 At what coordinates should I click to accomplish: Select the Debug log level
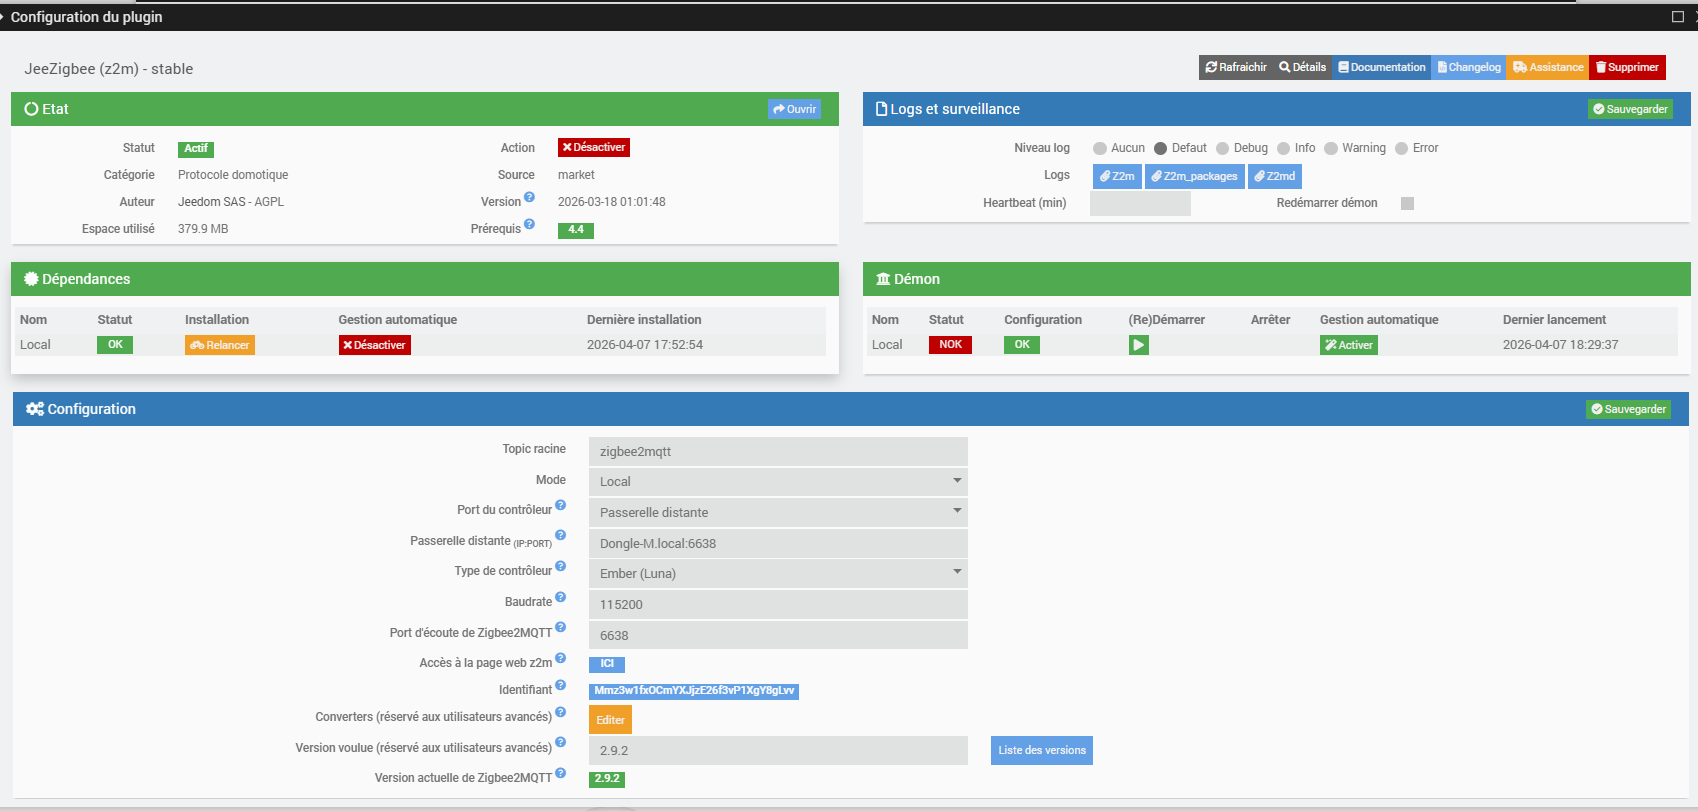tap(1222, 148)
